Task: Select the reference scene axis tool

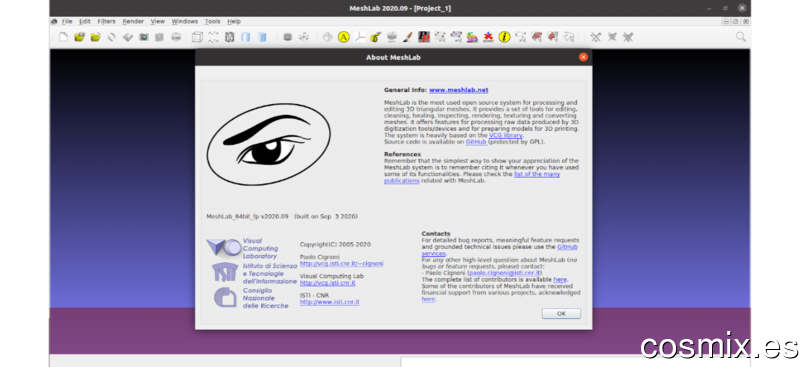Action: 360,37
